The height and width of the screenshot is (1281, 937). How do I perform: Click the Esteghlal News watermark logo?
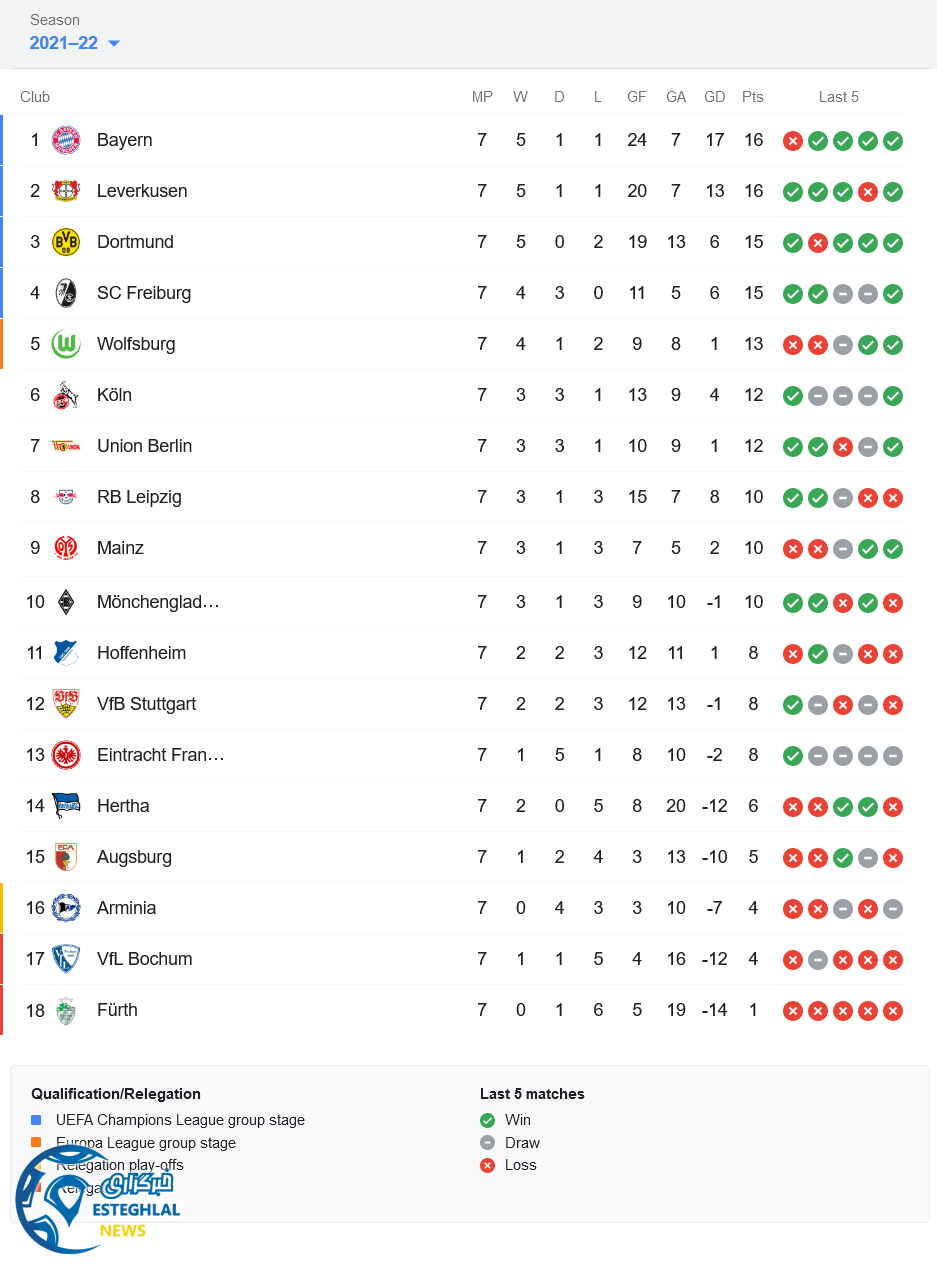pyautogui.click(x=98, y=1205)
